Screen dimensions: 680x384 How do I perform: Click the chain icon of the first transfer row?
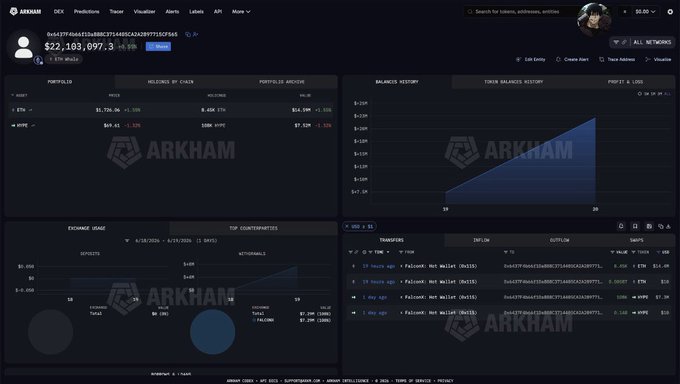pos(353,266)
